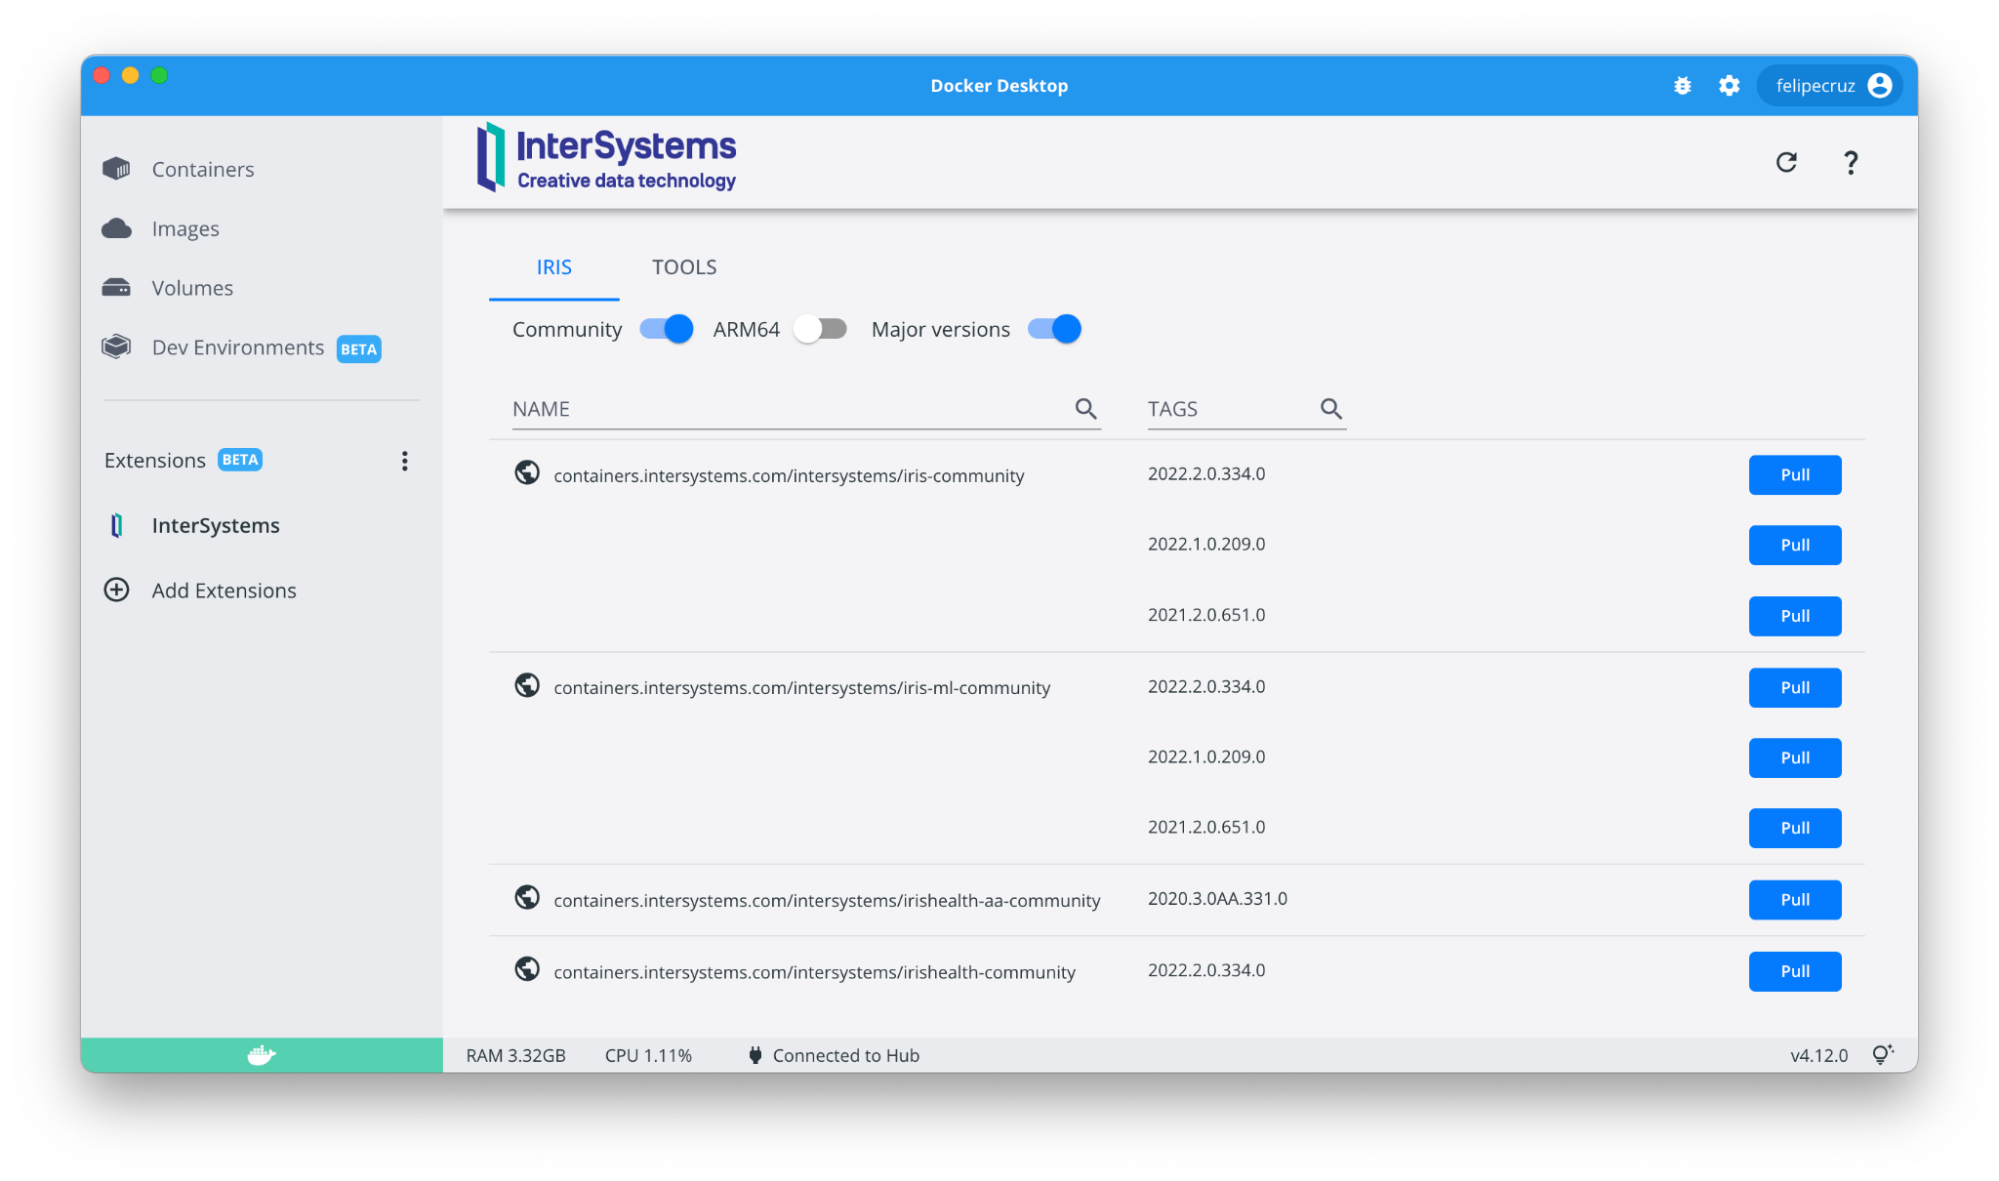Select the InterSystems extension icon in sidebar
The image size is (1999, 1181).
click(117, 525)
